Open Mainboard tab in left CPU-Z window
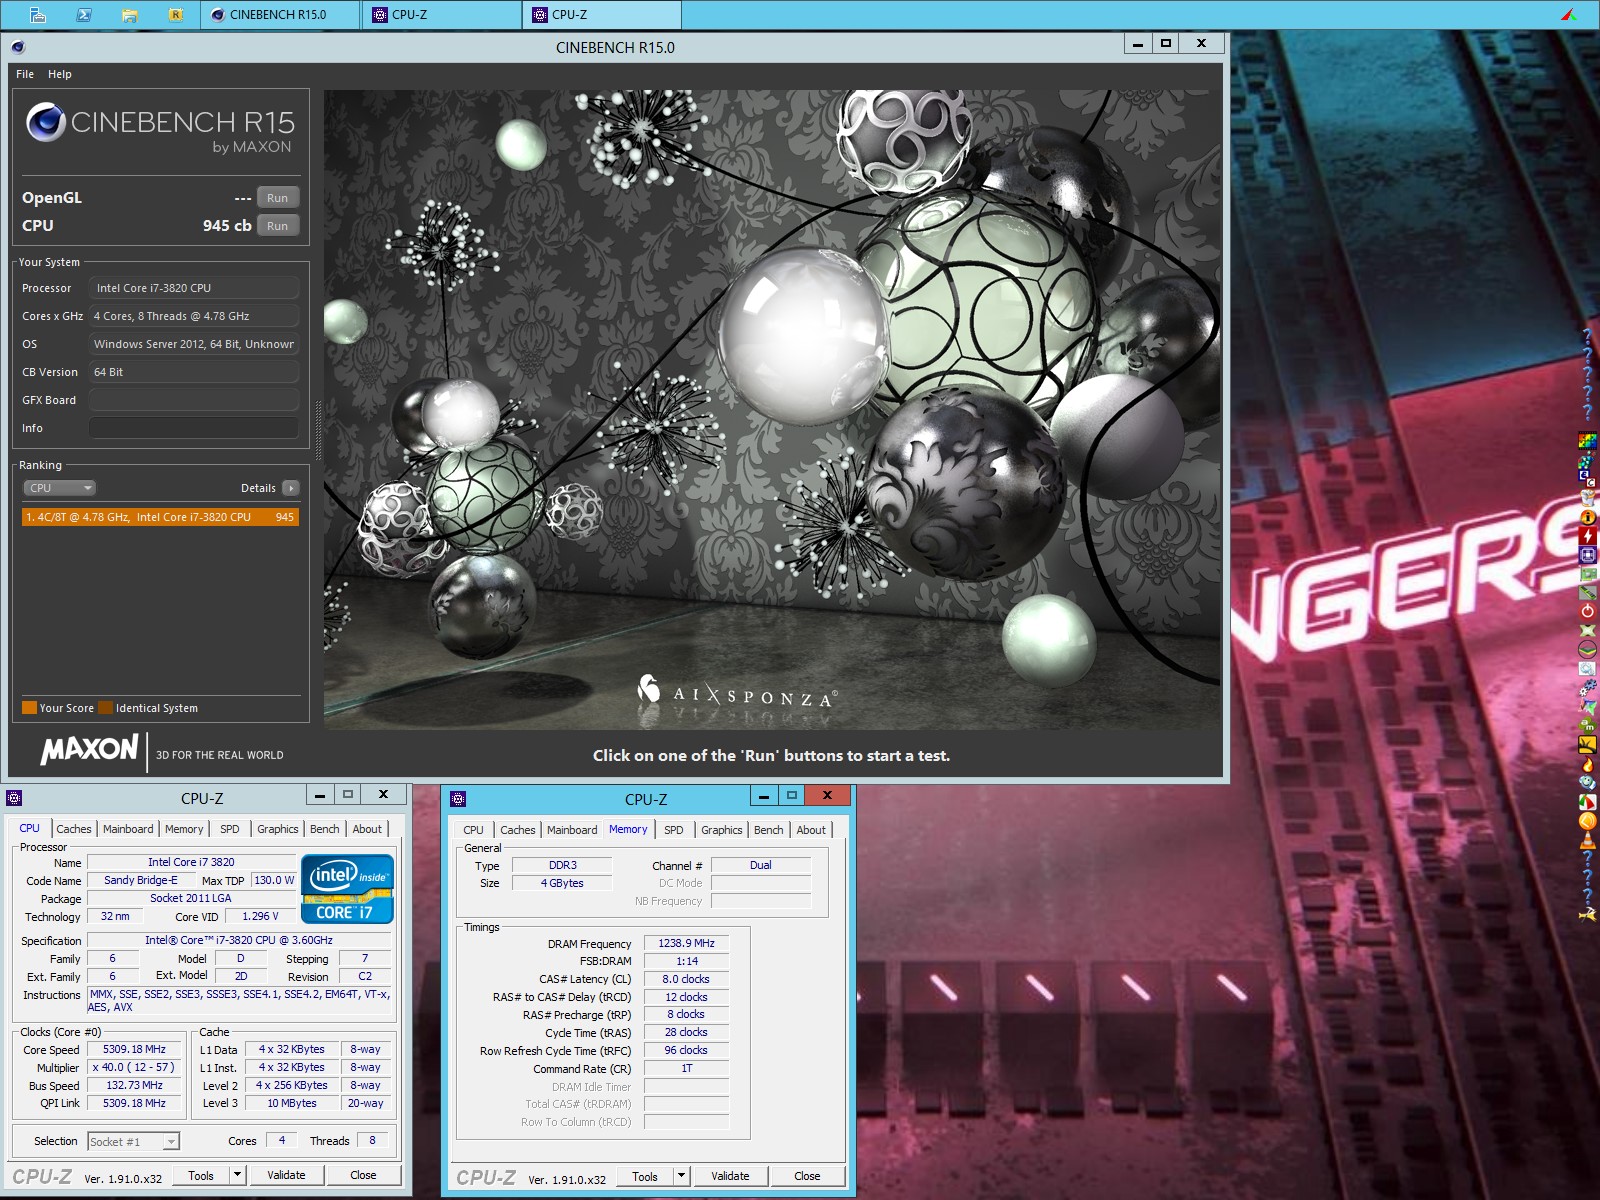Screen dimensions: 1600x1200 [x=128, y=829]
